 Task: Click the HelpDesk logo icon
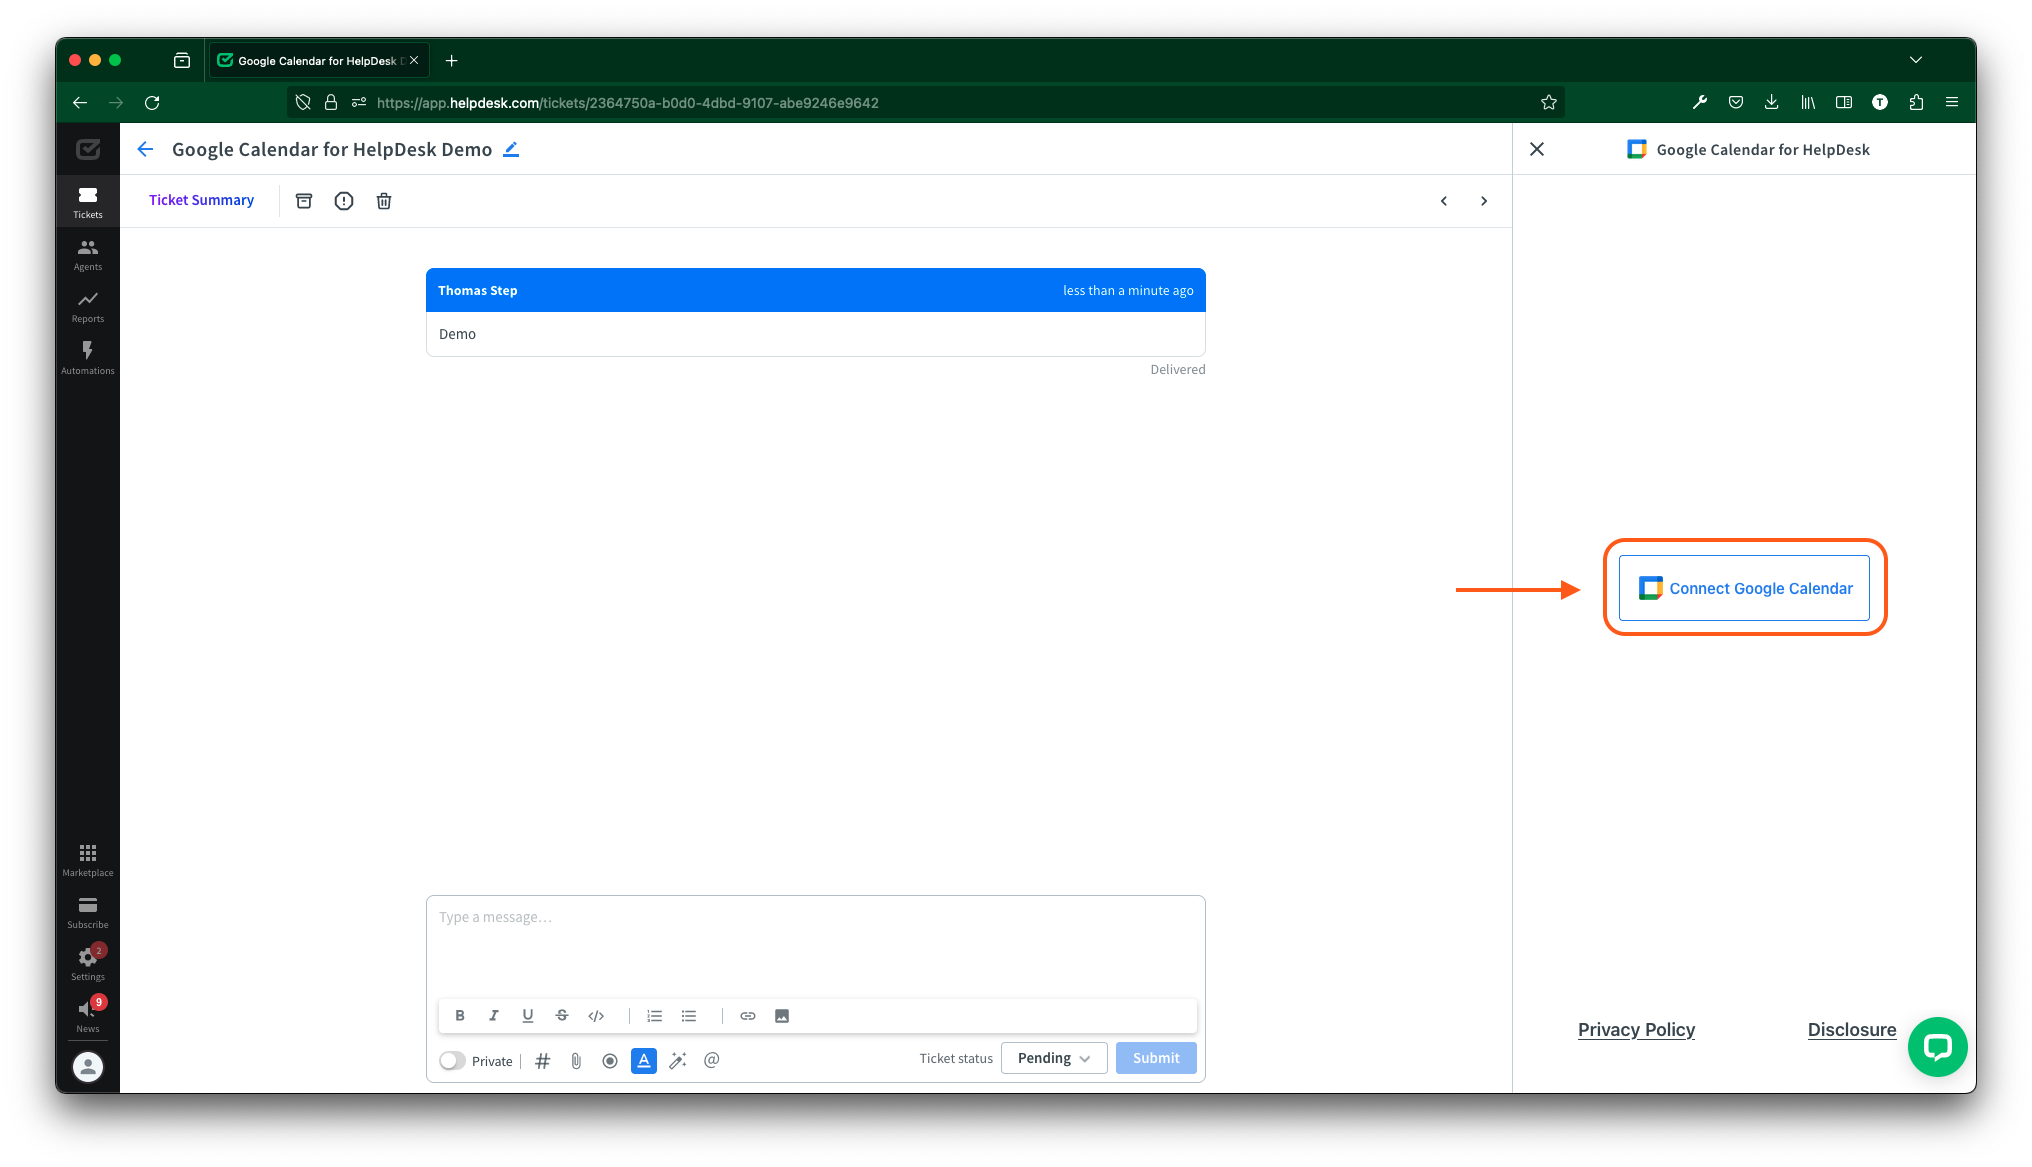tap(88, 149)
